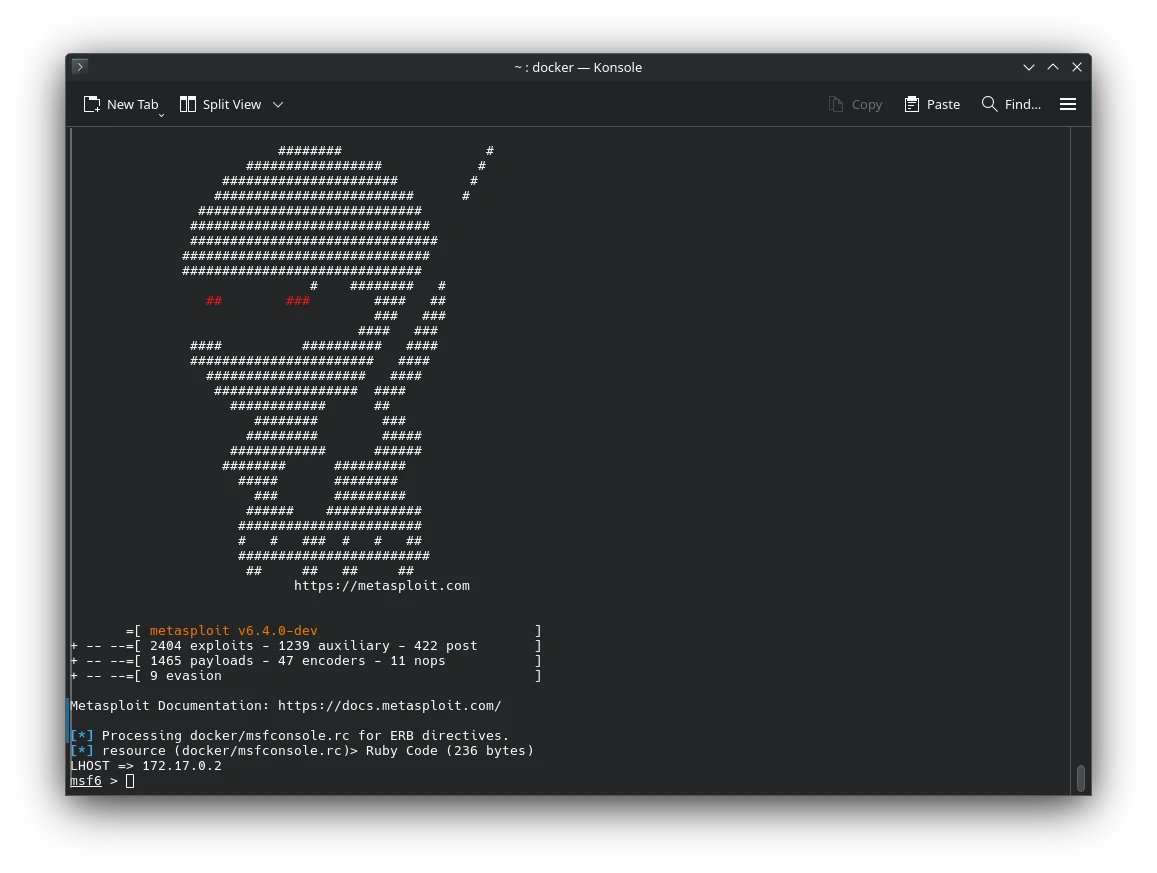Expand the Split View dropdown chevron
Image resolution: width=1157 pixels, height=873 pixels.
coord(278,105)
